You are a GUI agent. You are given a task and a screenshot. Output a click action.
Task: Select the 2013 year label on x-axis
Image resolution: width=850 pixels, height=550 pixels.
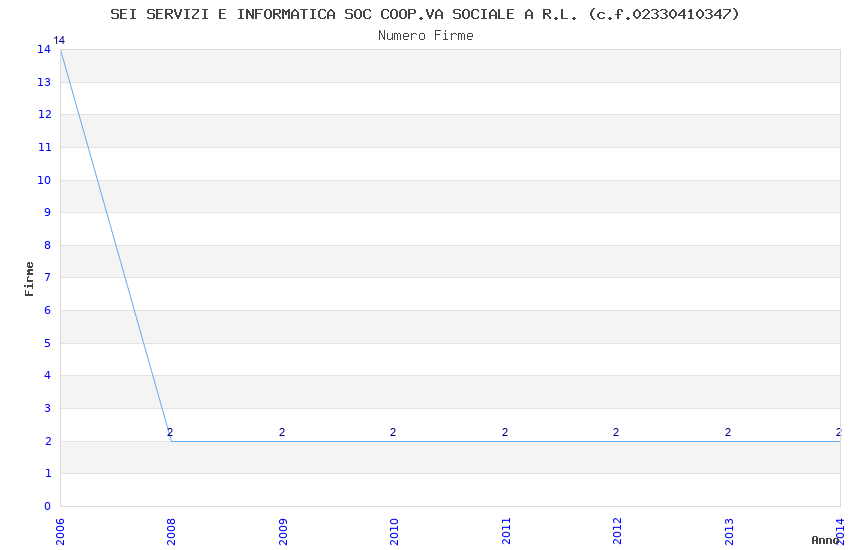729,532
